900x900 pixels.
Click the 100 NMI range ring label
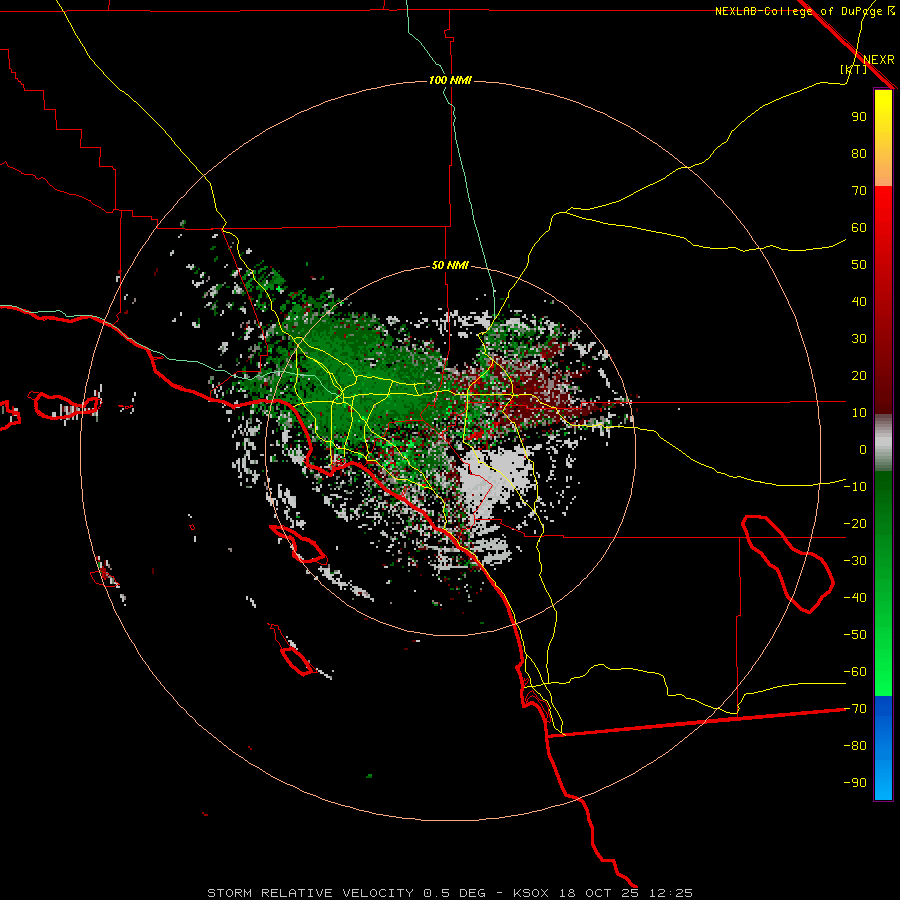450,80
